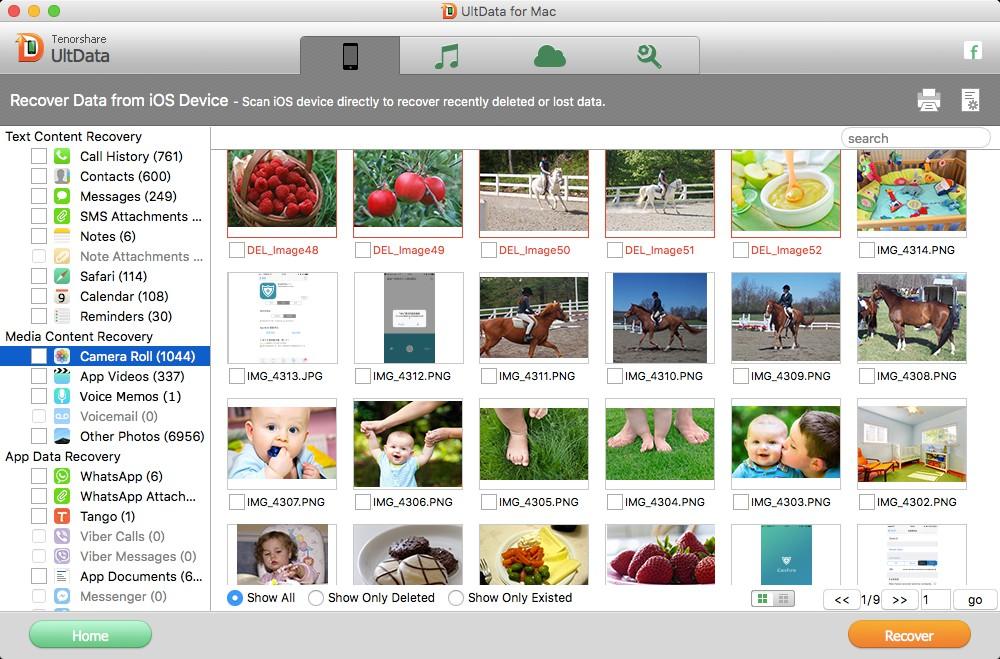Go to the previous page
This screenshot has height=659, width=1000.
pos(841,600)
